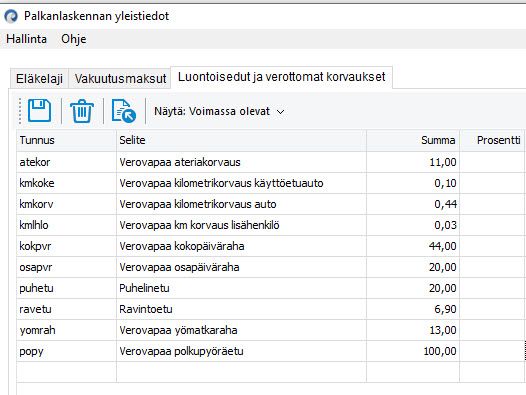Select Luontoisedut ja verottomat korvaukset tab
This screenshot has width=526, height=395.
coord(281,77)
